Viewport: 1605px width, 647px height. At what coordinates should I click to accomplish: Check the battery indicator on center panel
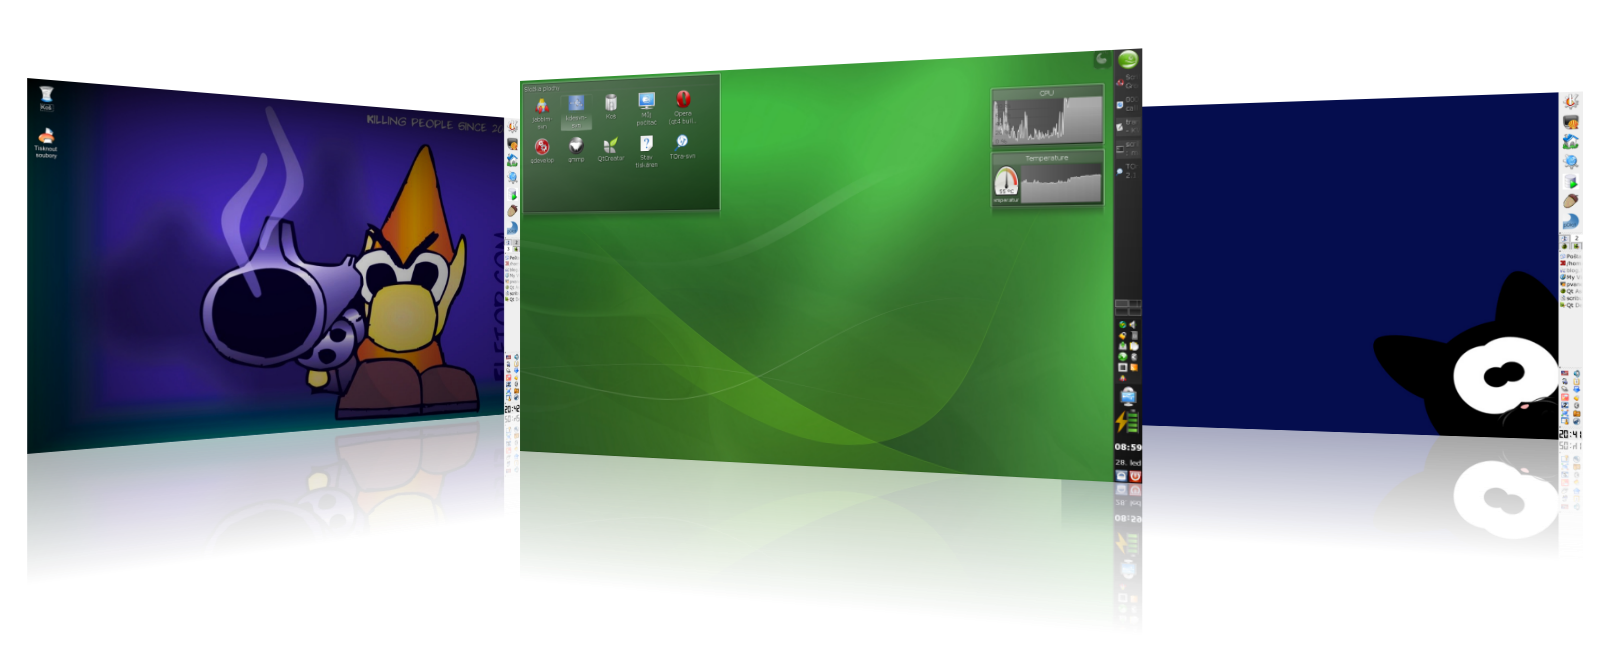tap(1128, 422)
